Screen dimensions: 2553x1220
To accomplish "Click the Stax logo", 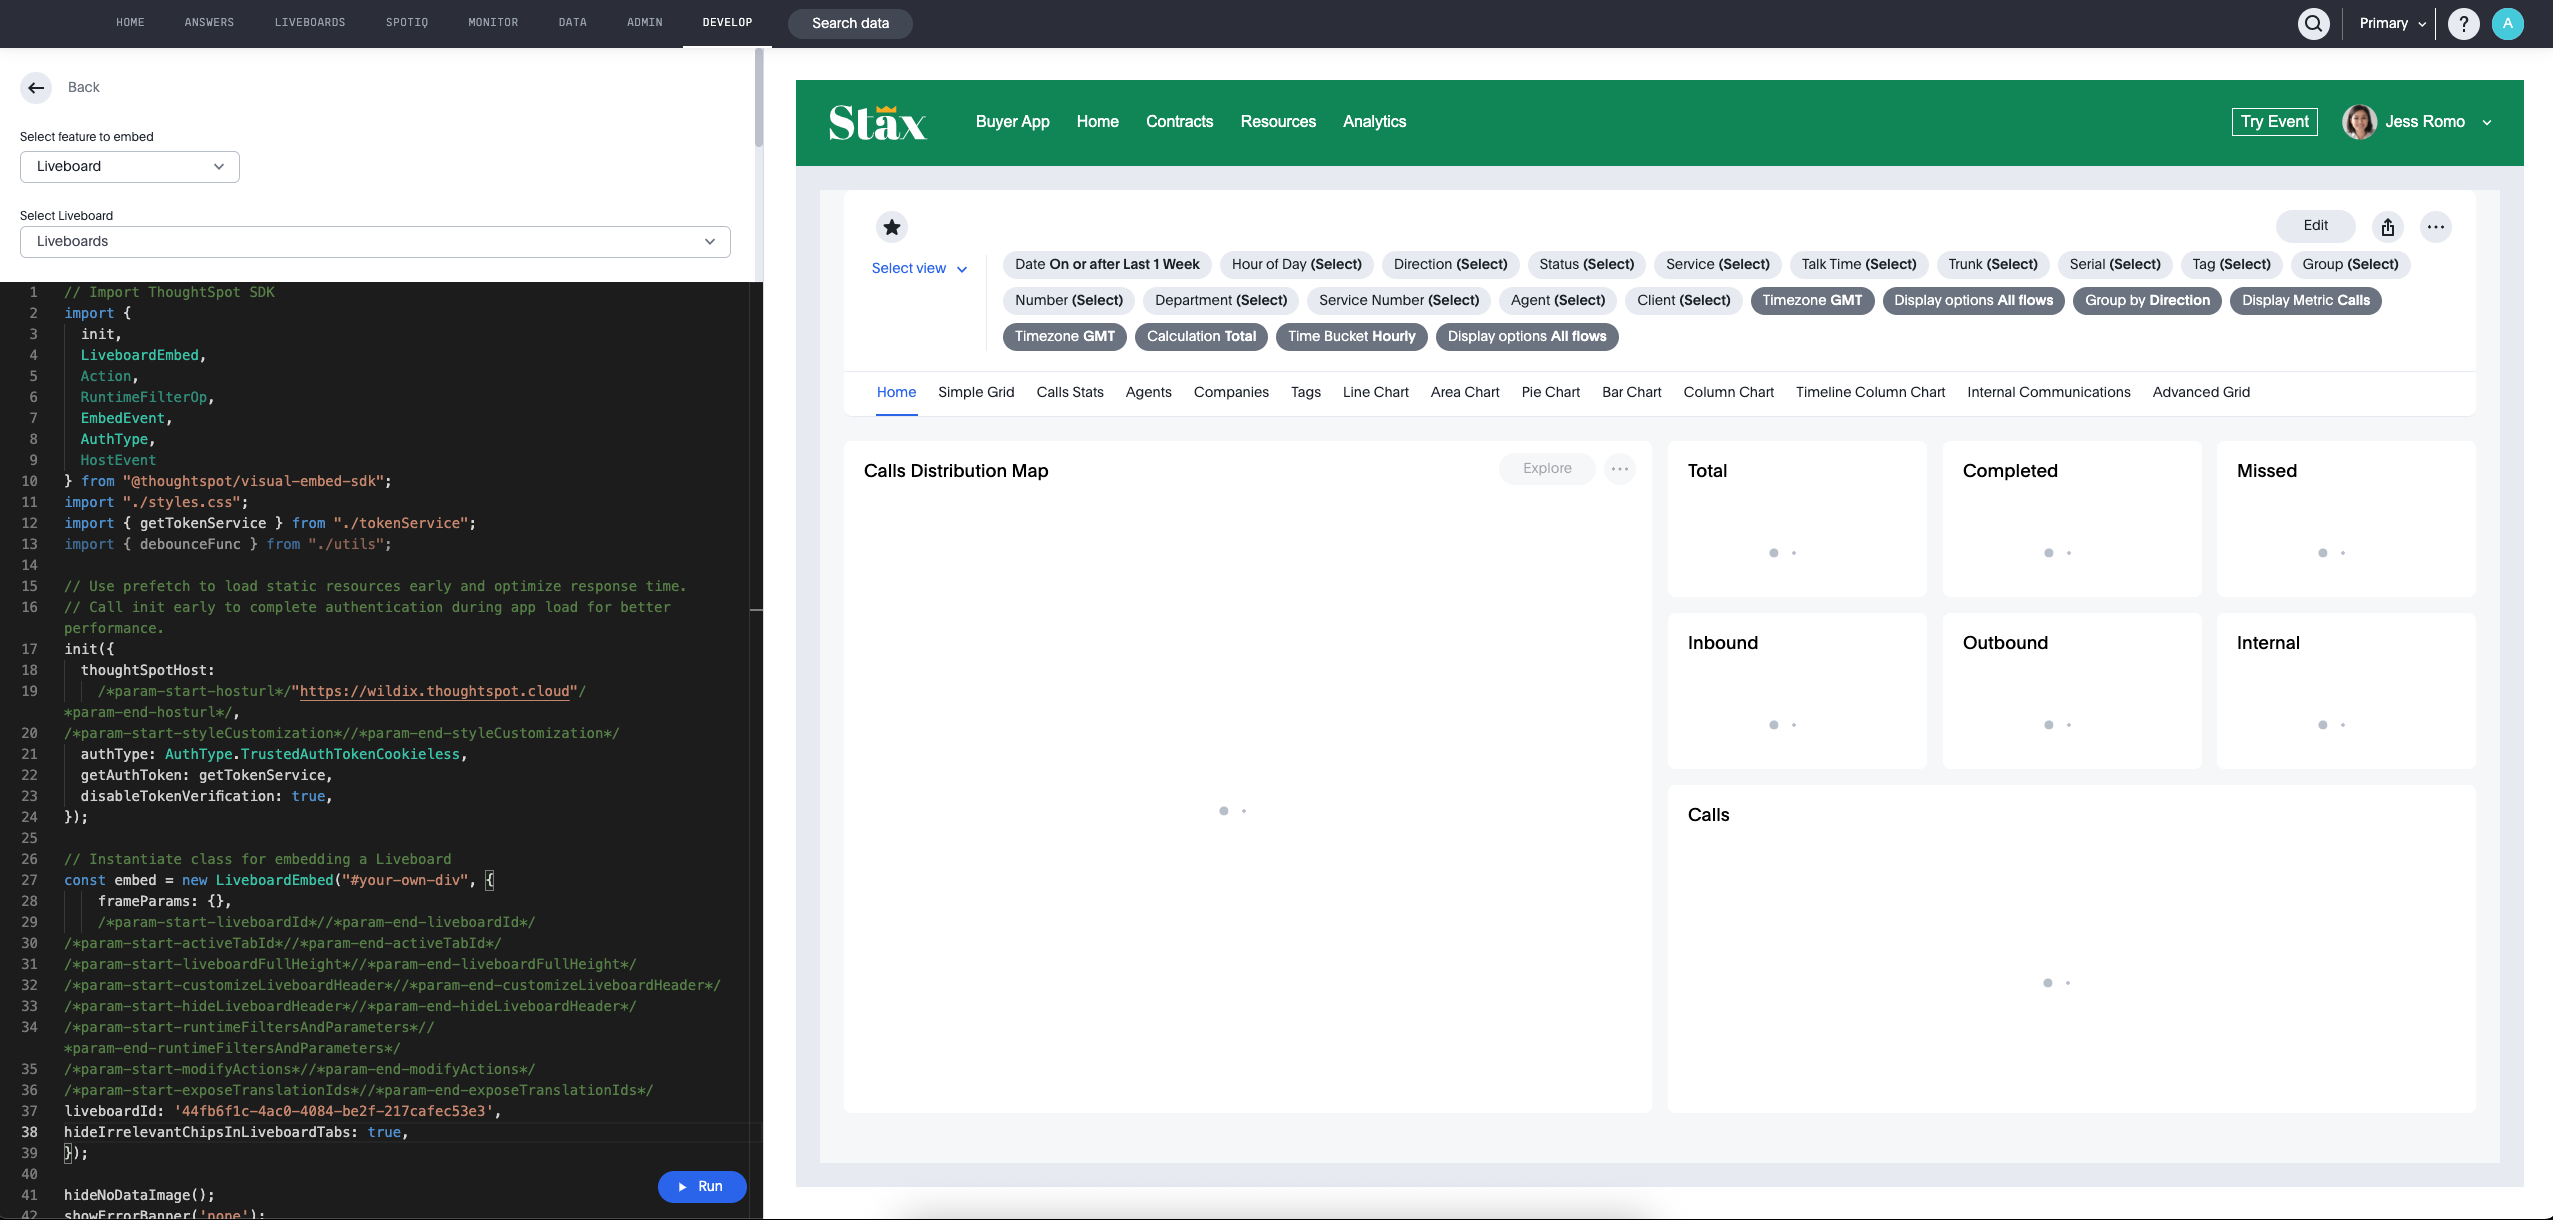I will pos(878,122).
